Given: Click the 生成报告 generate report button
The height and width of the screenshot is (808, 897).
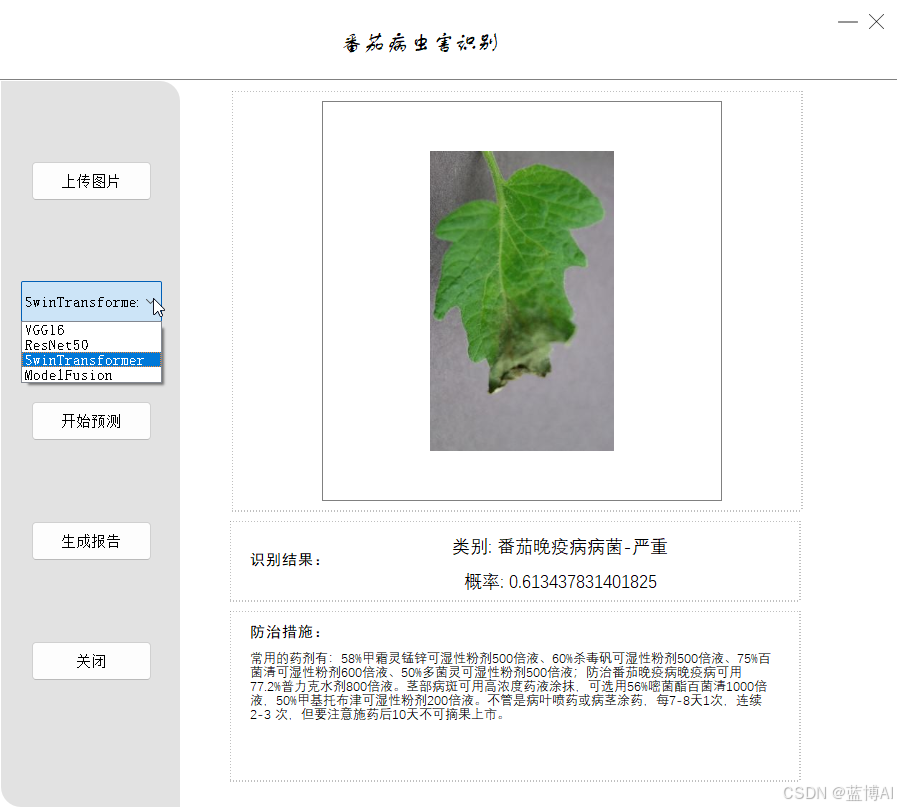Looking at the screenshot, I should [91, 541].
